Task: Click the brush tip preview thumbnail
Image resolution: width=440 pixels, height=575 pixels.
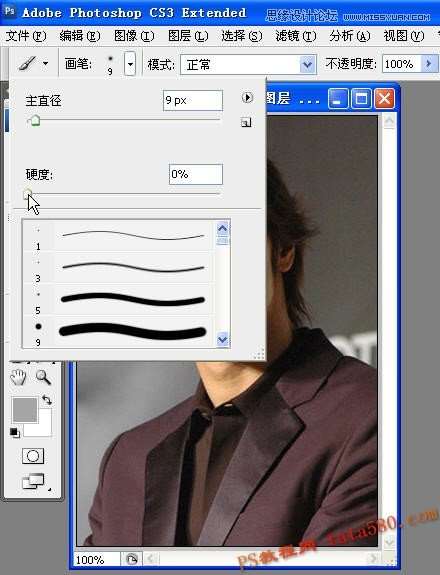Action: [x=110, y=64]
